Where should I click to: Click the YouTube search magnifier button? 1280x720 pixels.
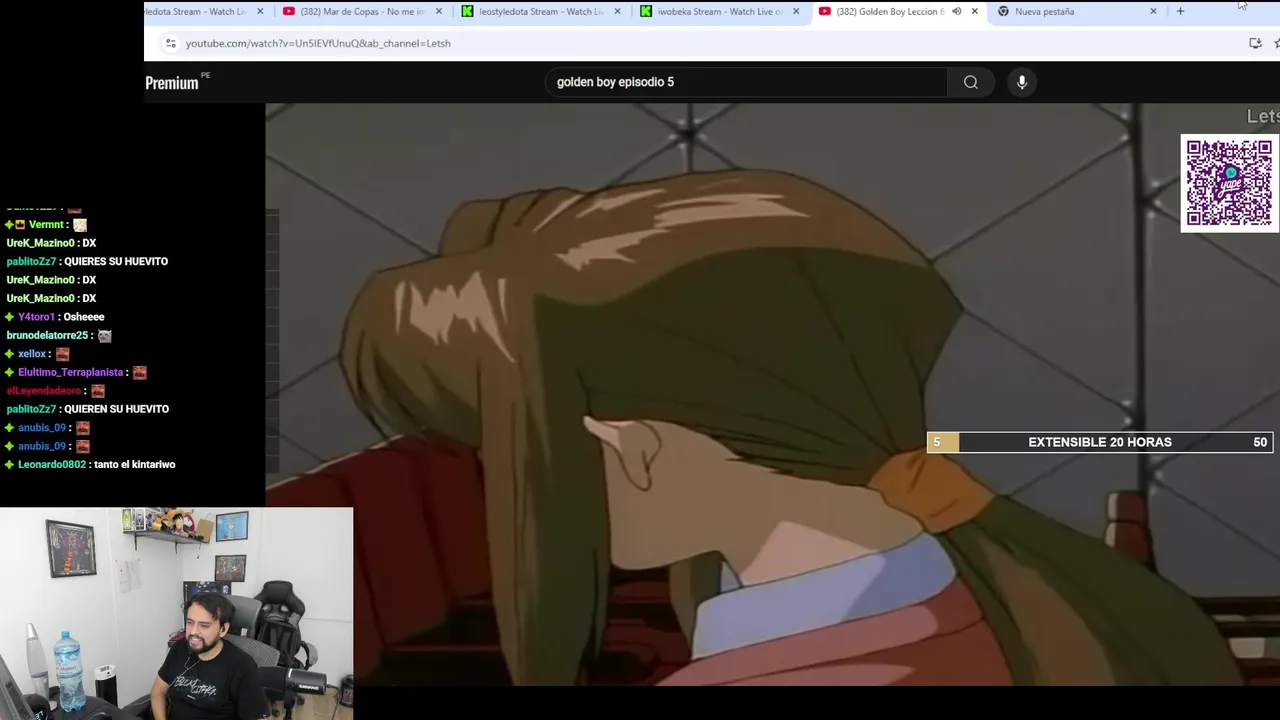pyautogui.click(x=971, y=82)
